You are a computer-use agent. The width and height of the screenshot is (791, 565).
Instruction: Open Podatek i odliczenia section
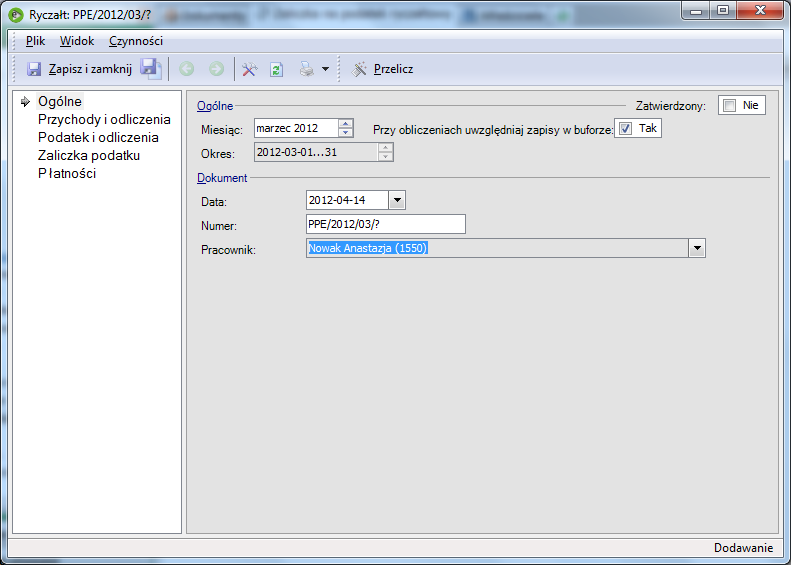(x=98, y=138)
